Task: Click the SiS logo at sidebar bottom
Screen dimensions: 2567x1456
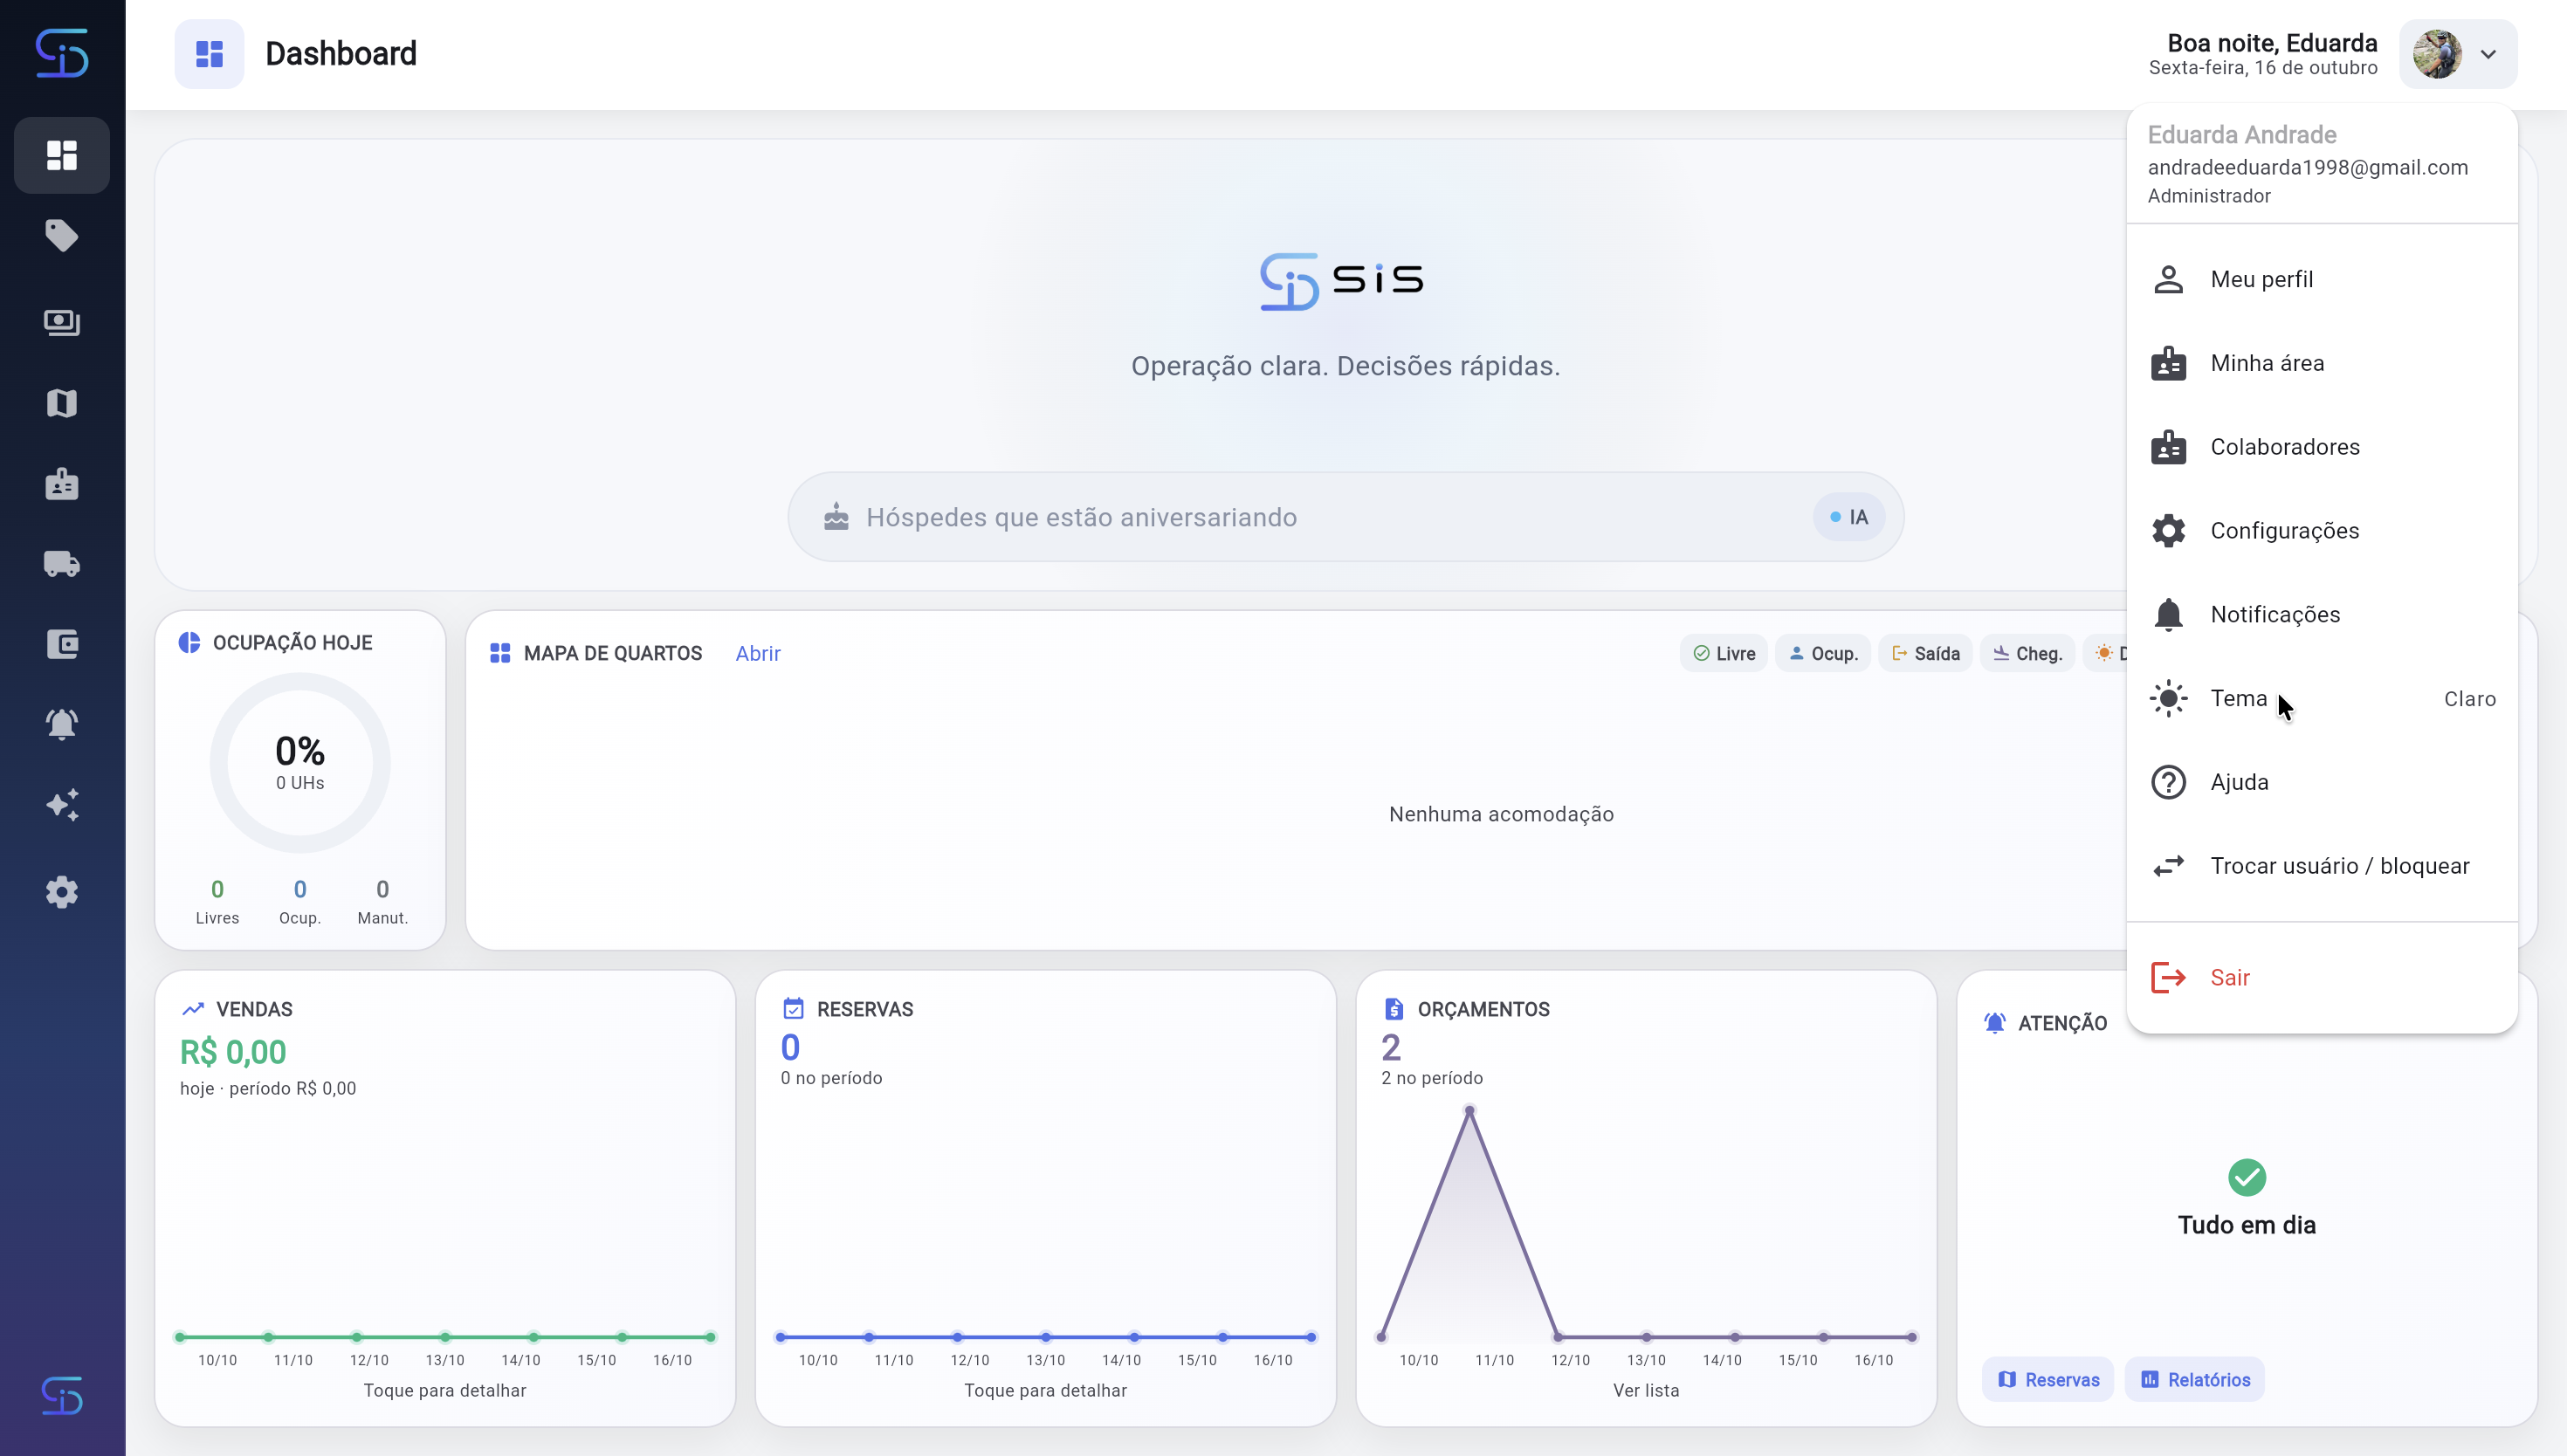Action: [x=62, y=1396]
